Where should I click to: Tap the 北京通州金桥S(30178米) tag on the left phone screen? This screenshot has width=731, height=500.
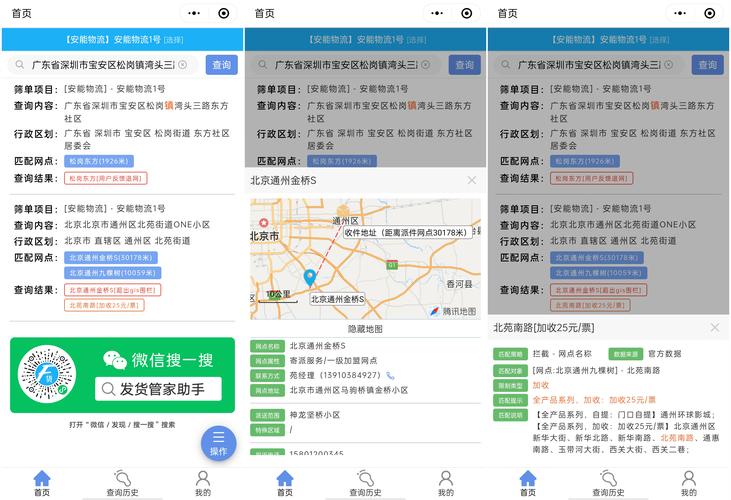111,258
